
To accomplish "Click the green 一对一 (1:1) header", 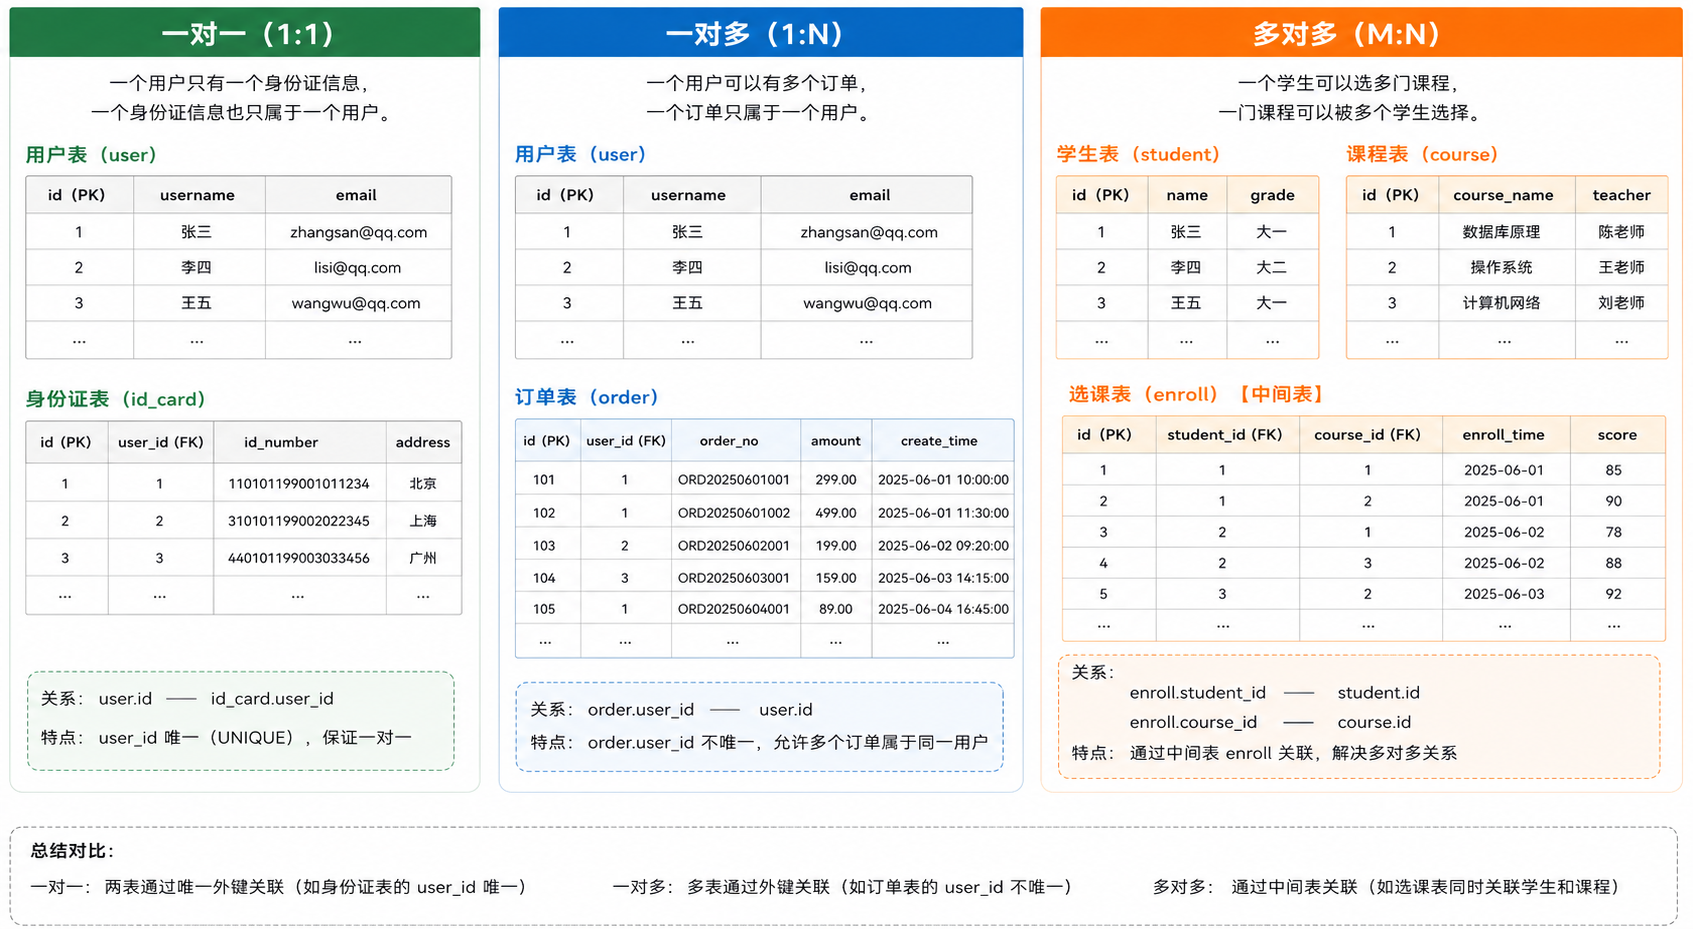I will point(245,33).
